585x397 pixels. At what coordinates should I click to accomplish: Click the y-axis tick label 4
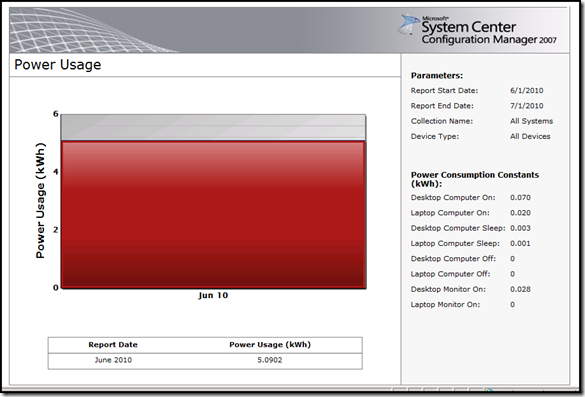click(56, 172)
